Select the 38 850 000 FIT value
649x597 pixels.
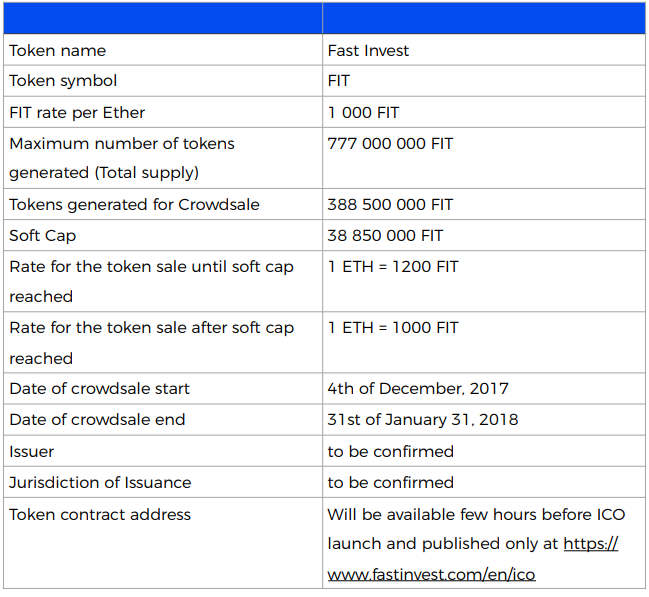pos(385,236)
